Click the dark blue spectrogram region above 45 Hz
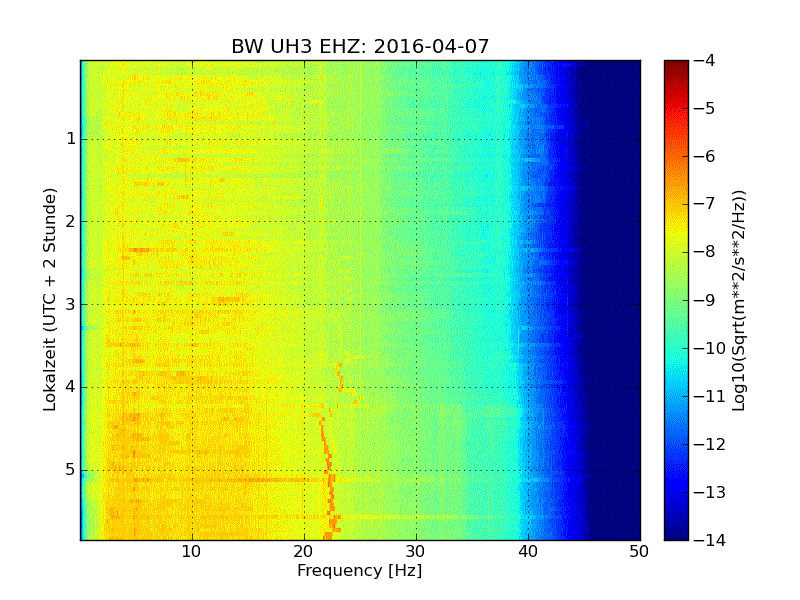Viewport: 800px width, 600px height. pos(615,300)
